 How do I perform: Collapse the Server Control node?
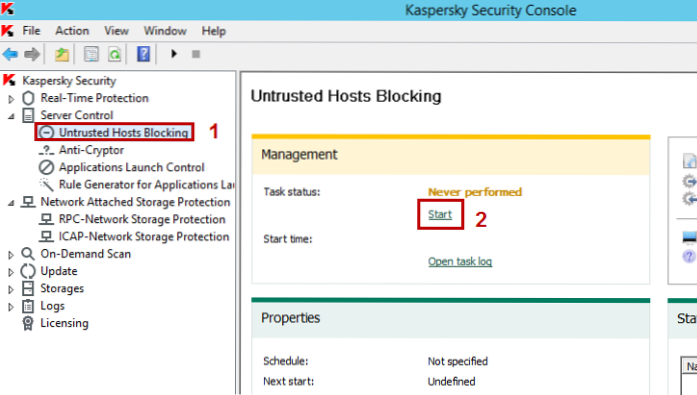point(11,116)
